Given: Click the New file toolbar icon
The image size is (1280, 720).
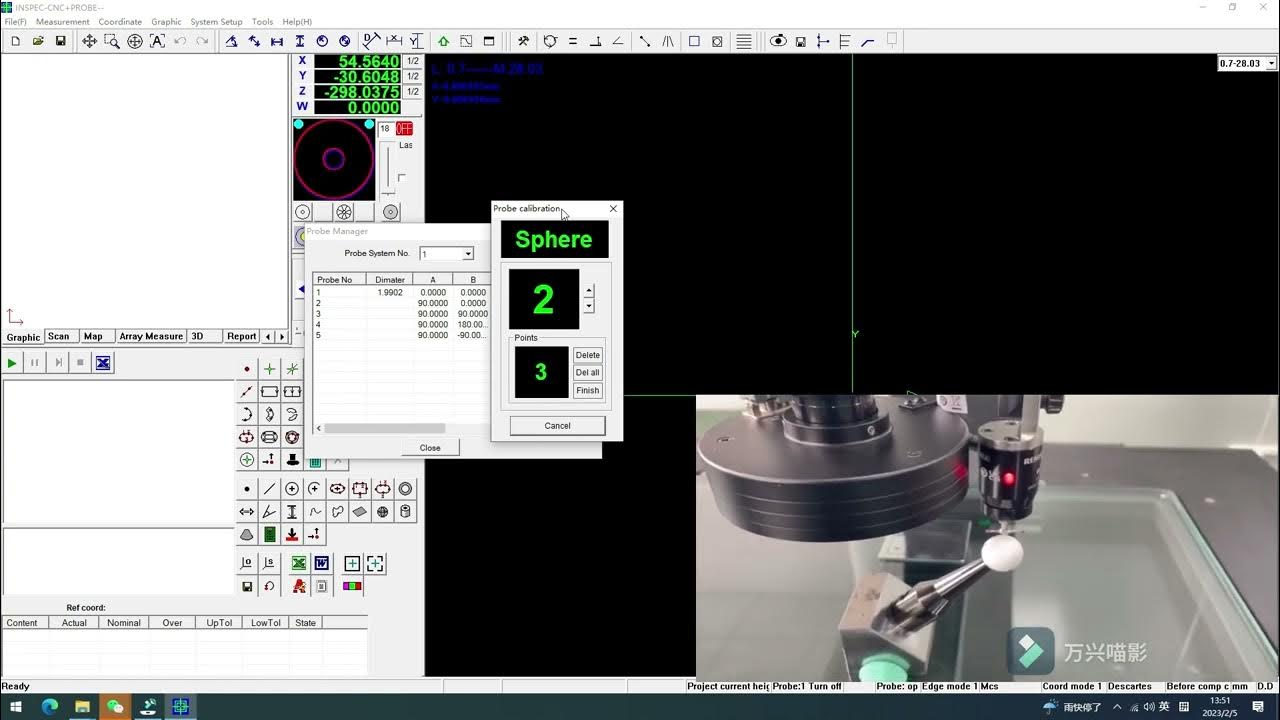Looking at the screenshot, I should [15, 41].
